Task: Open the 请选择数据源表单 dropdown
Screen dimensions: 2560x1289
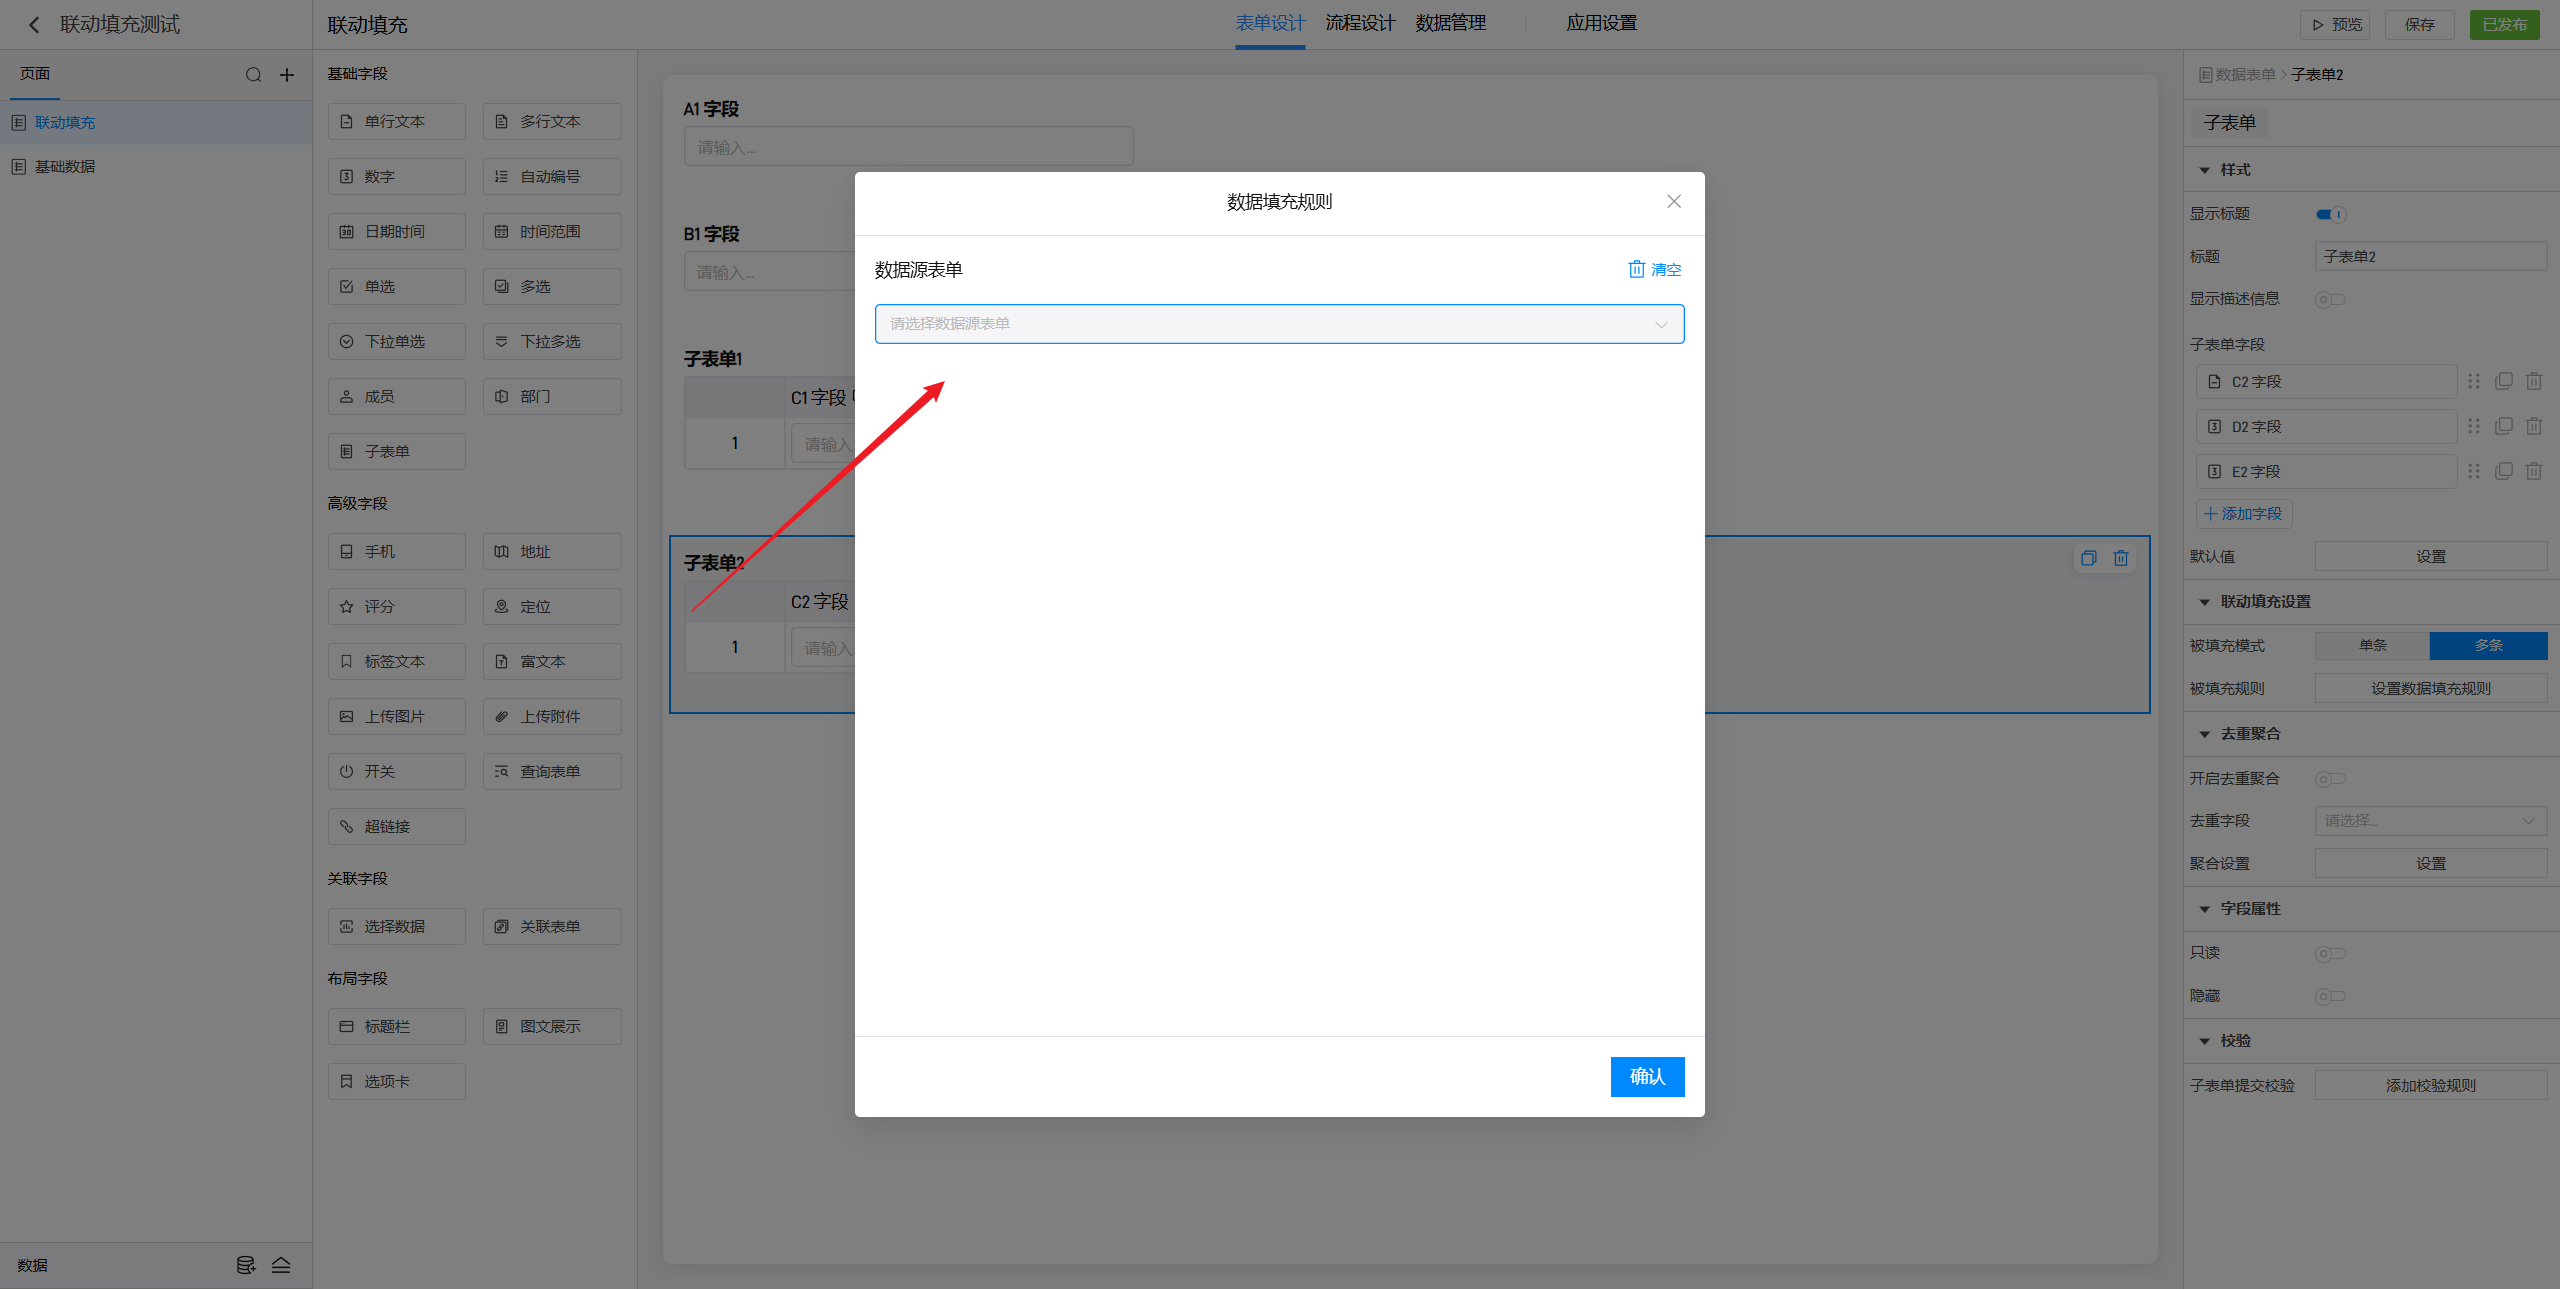Action: [1279, 324]
